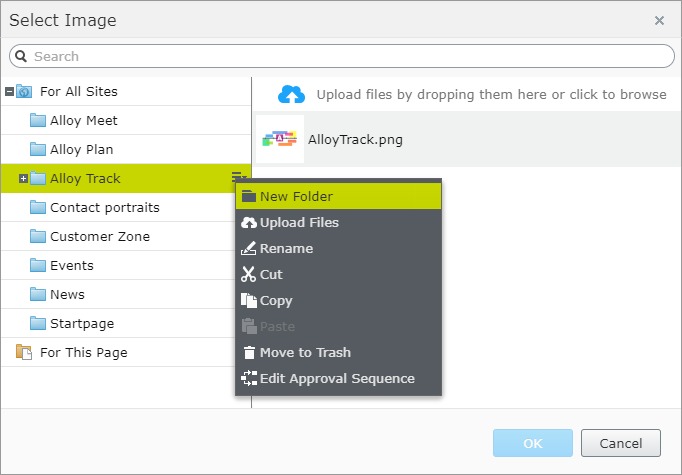Click the cloud upload icon in file pane
This screenshot has height=475, width=682.
(290, 94)
